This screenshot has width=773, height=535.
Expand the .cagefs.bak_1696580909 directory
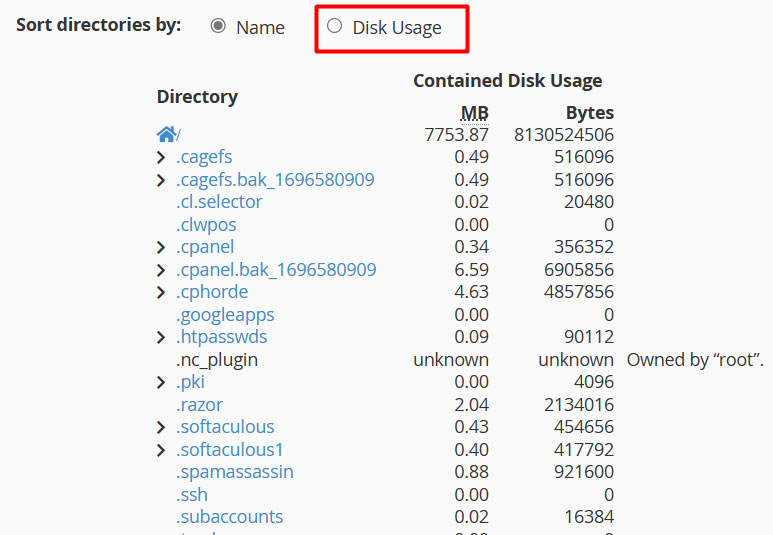coord(161,180)
